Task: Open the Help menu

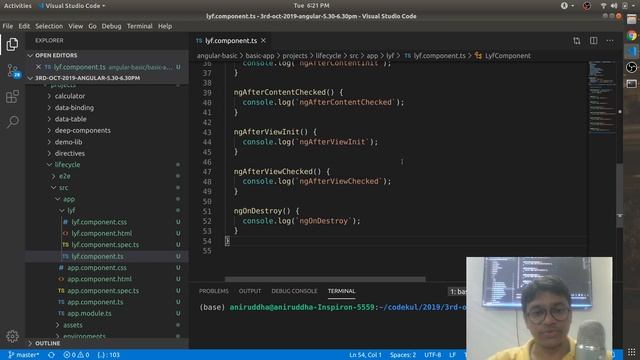Action: pyautogui.click(x=165, y=26)
